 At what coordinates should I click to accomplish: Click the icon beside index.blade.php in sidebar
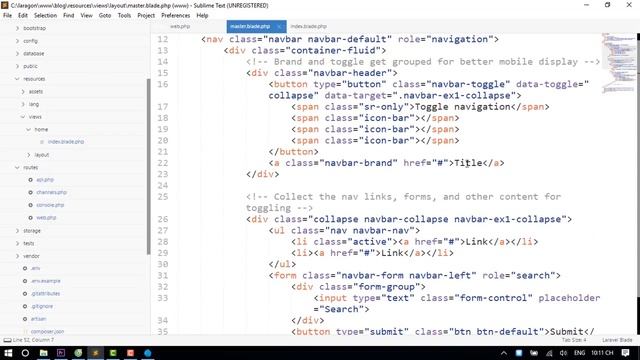pos(42,142)
